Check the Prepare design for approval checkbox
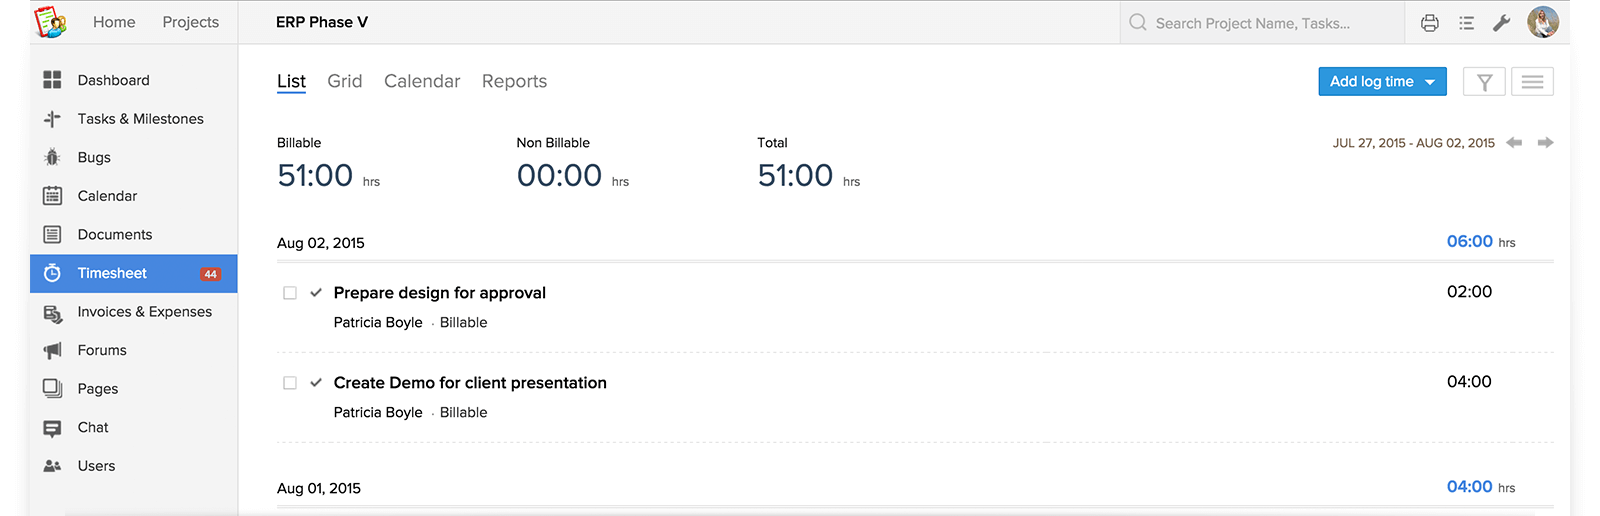Screen dimensions: 1600x516 coord(290,293)
